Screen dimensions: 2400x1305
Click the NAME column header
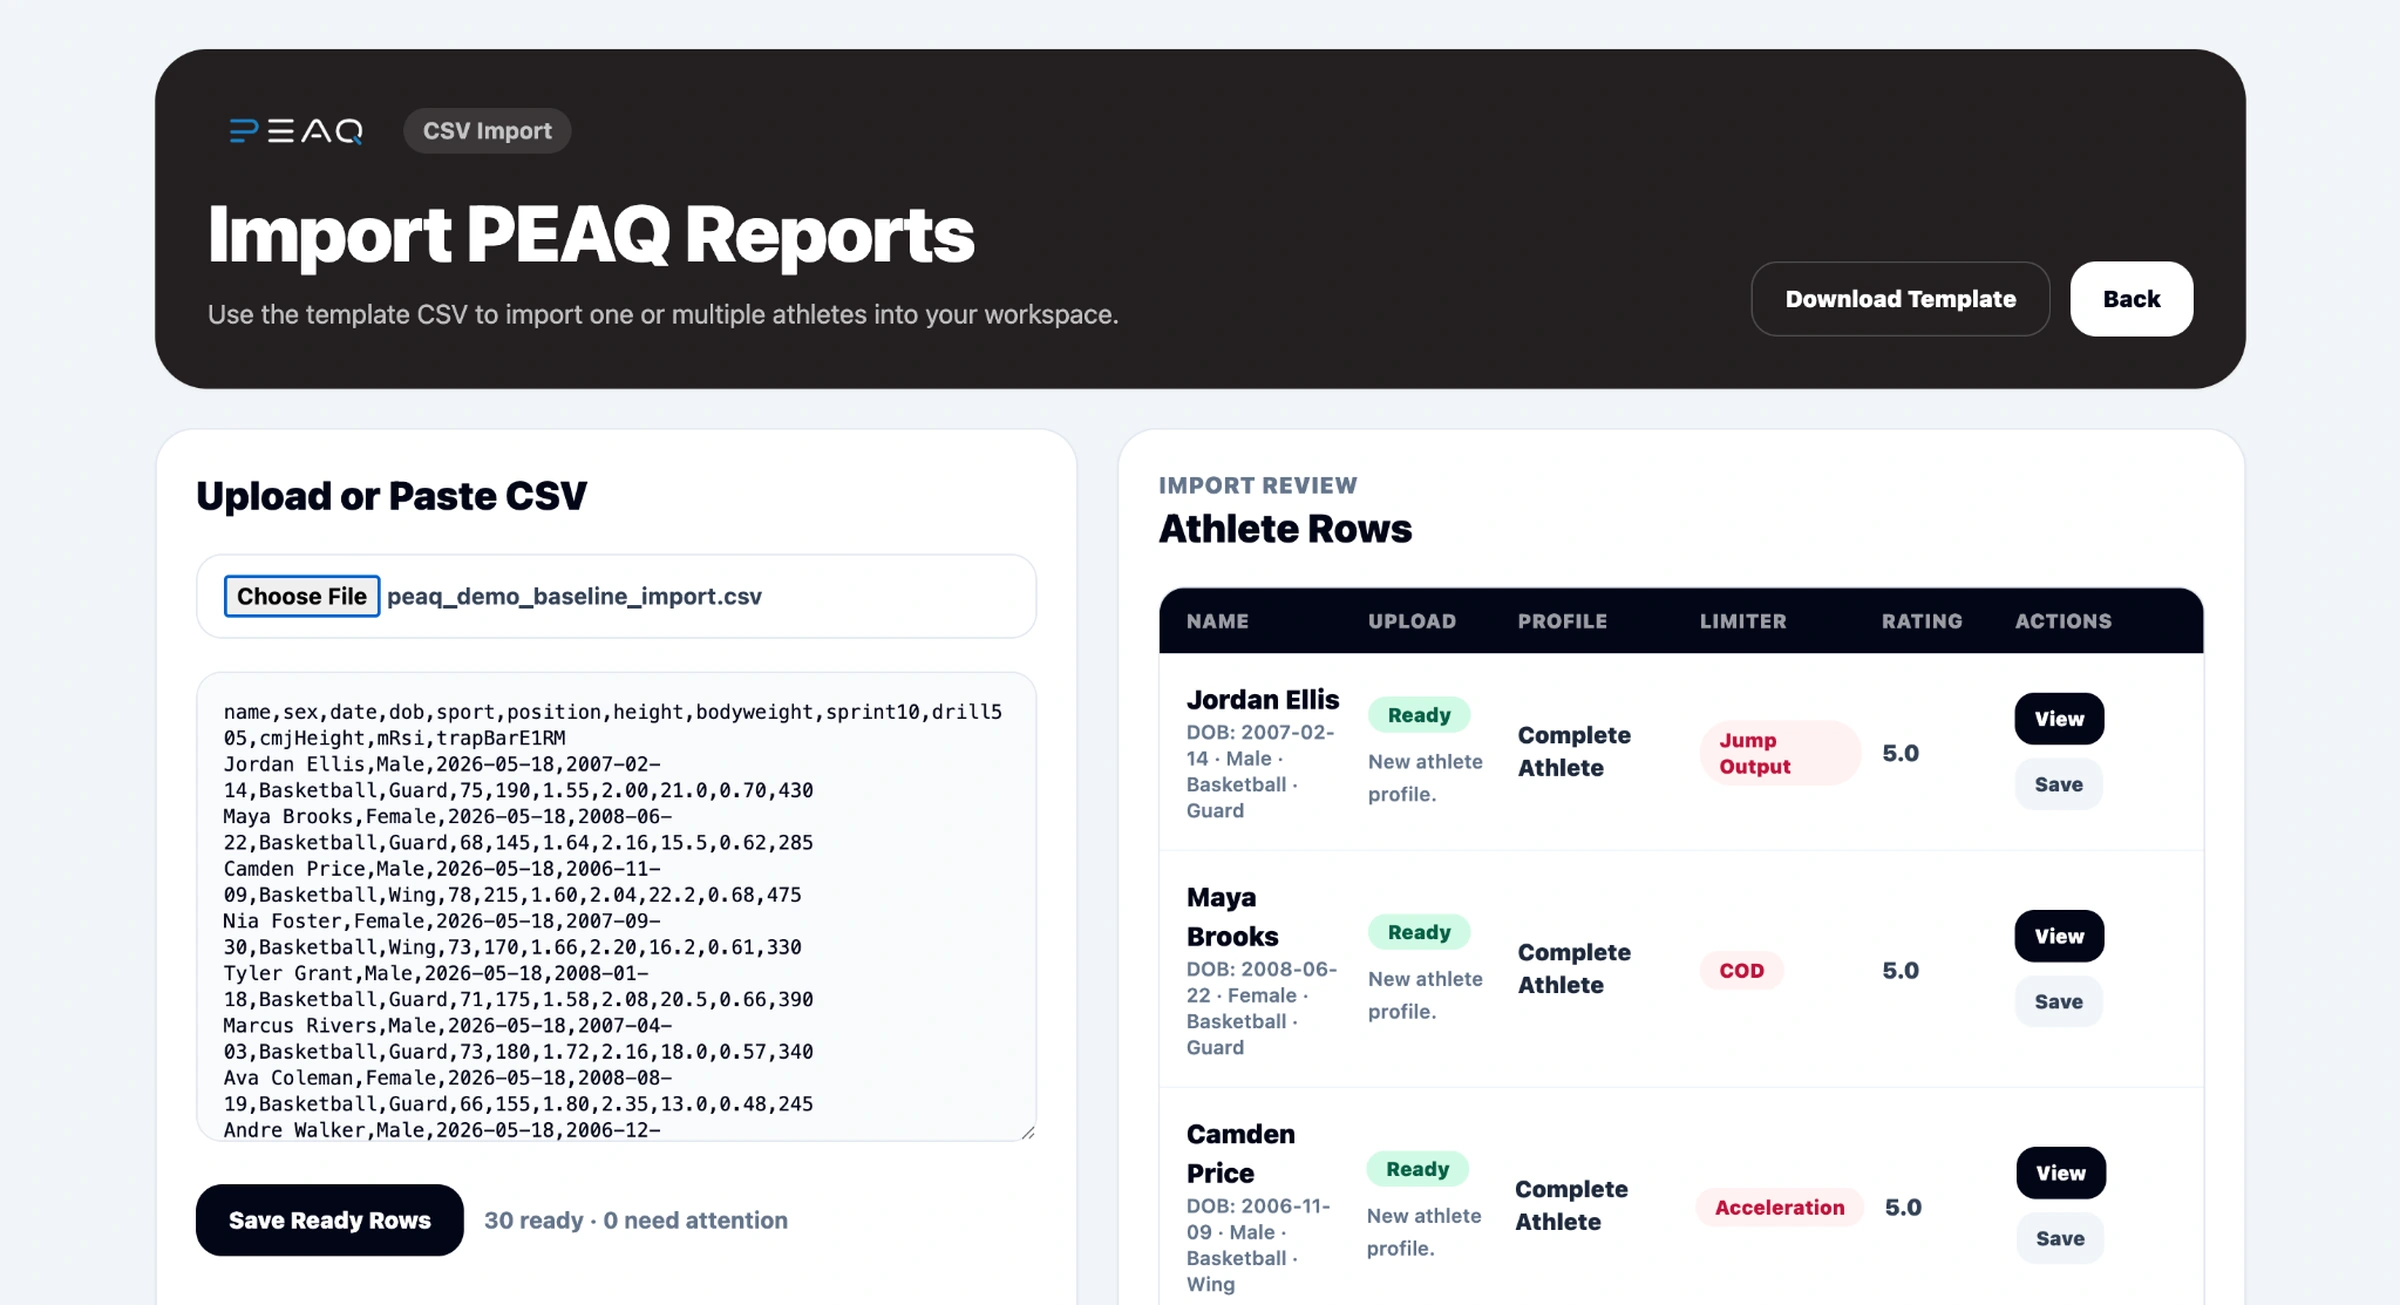tap(1217, 621)
